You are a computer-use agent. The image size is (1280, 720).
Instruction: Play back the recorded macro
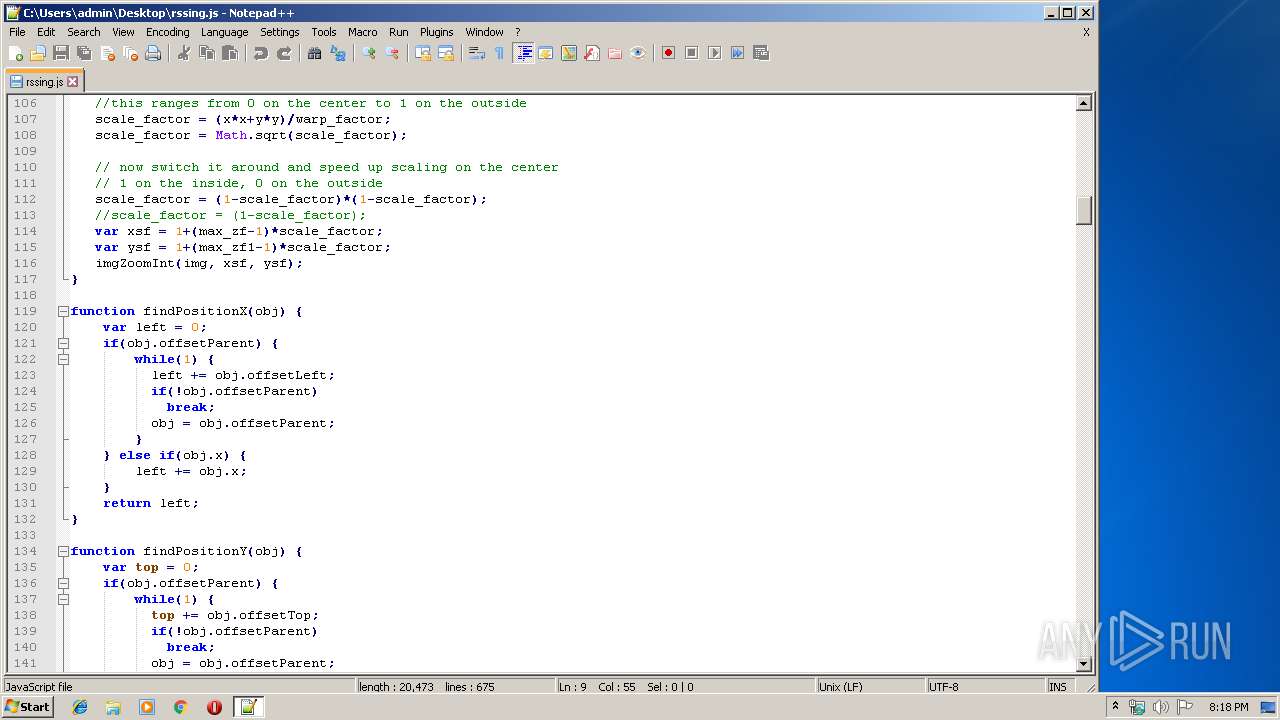[x=714, y=53]
